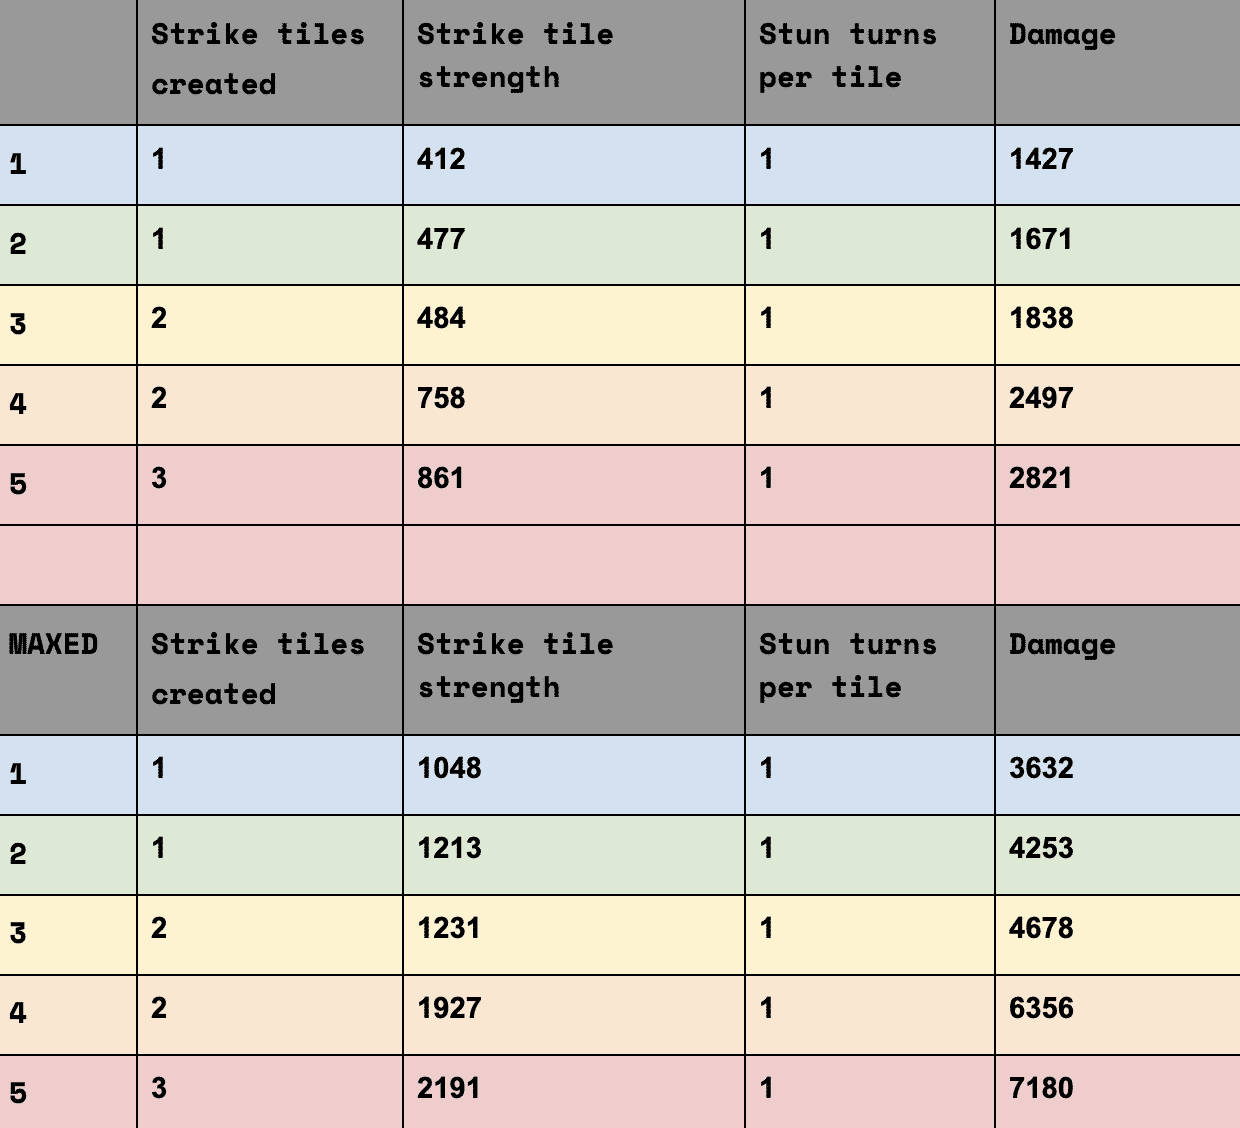Select the MAXED header cell
Screen dimensions: 1240x1128
(68, 670)
